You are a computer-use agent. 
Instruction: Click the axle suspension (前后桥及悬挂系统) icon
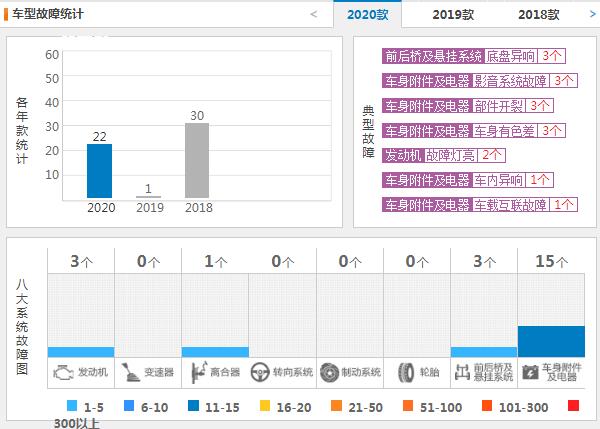click(462, 372)
